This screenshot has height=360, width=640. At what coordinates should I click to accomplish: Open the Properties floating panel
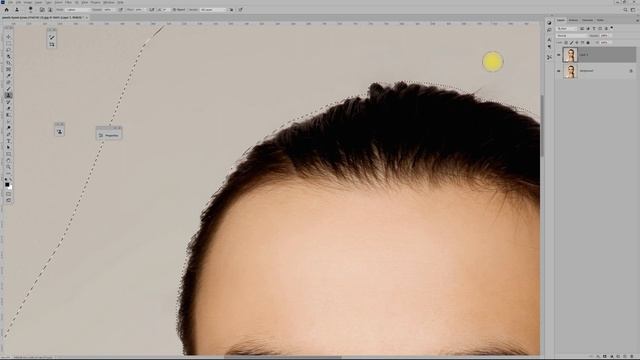pos(109,135)
